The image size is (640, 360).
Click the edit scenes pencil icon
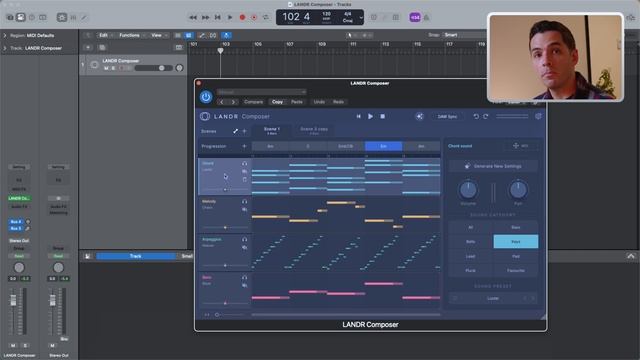pos(235,131)
